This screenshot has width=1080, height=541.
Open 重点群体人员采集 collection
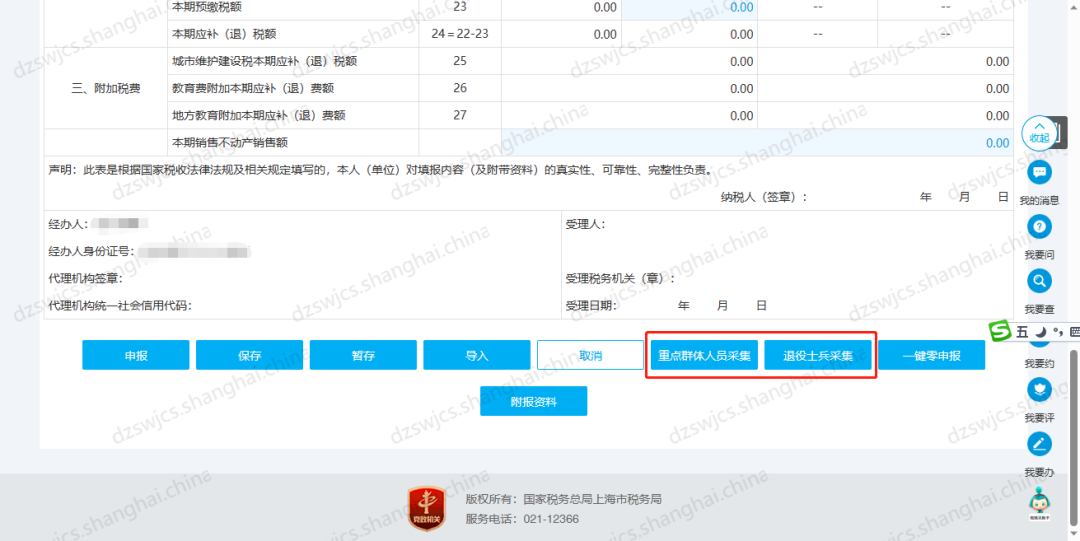pyautogui.click(x=704, y=355)
